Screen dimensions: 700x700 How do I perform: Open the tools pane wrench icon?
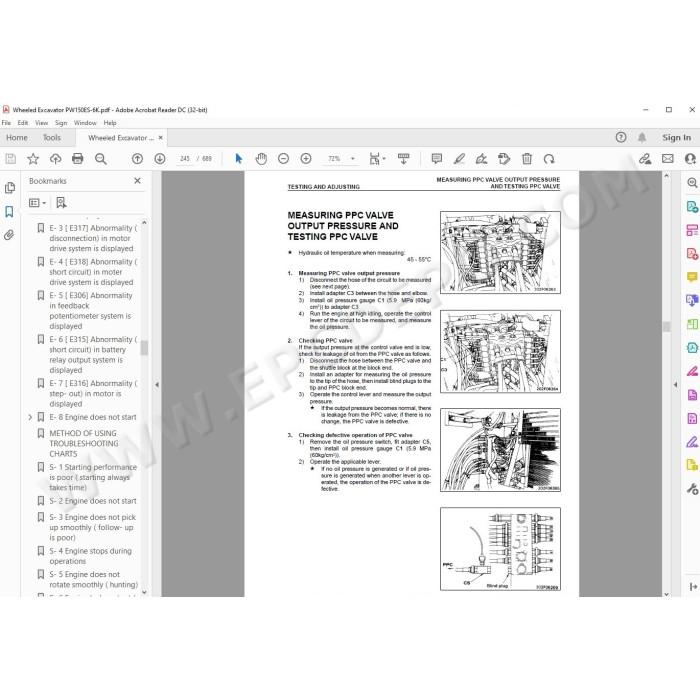[x=692, y=489]
